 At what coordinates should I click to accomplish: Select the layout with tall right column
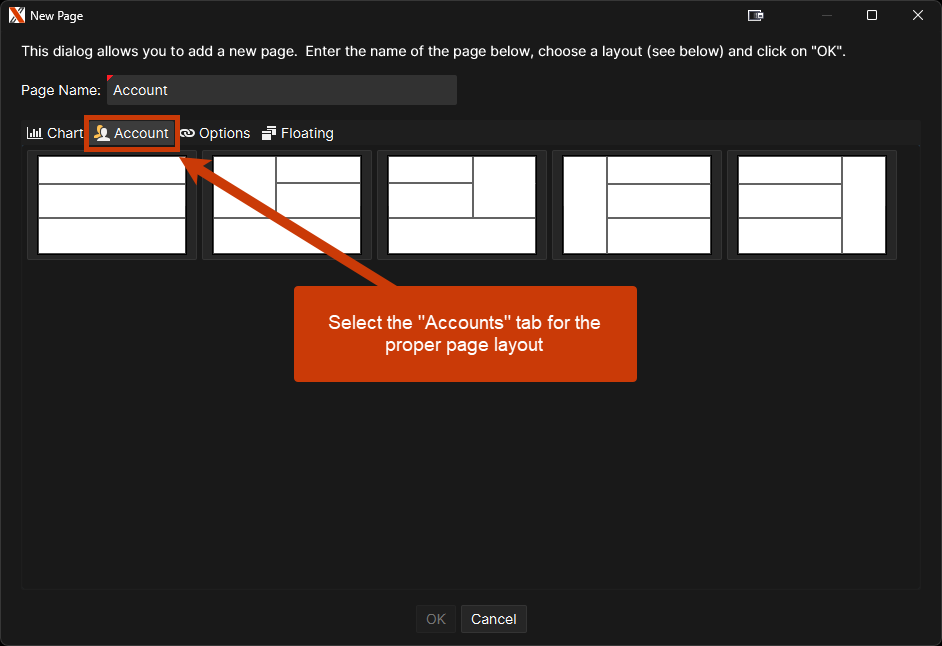(812, 205)
